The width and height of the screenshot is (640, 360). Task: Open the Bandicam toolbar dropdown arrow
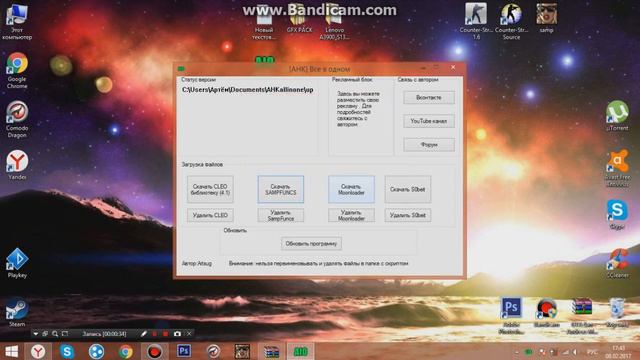point(36,334)
